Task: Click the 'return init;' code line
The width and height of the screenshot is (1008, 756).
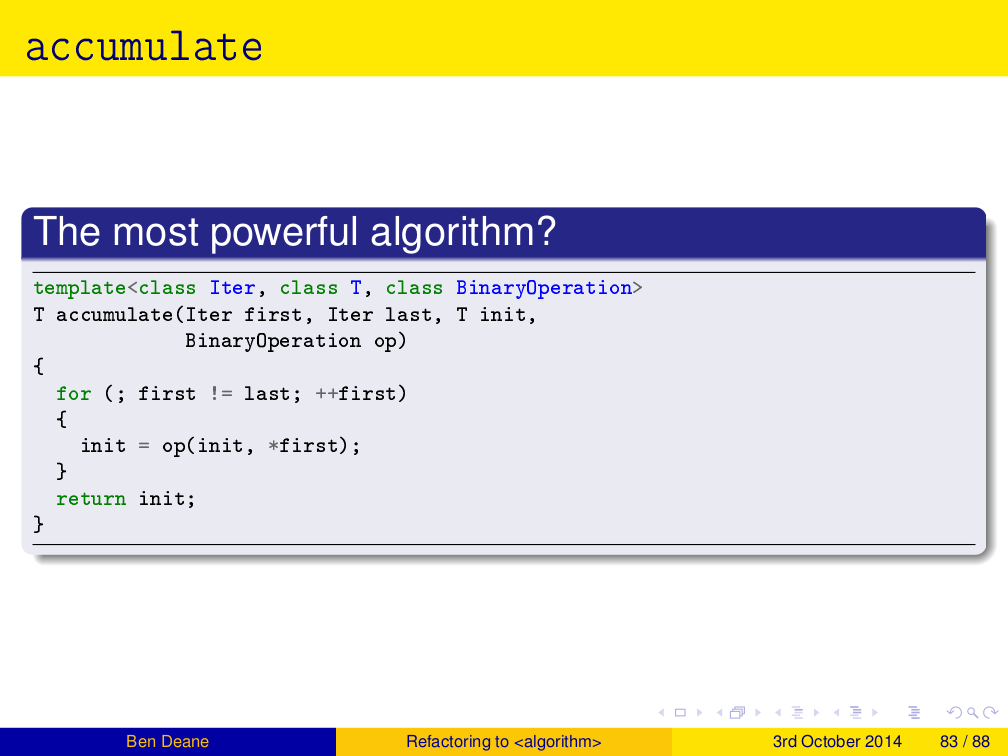Action: coord(126,498)
